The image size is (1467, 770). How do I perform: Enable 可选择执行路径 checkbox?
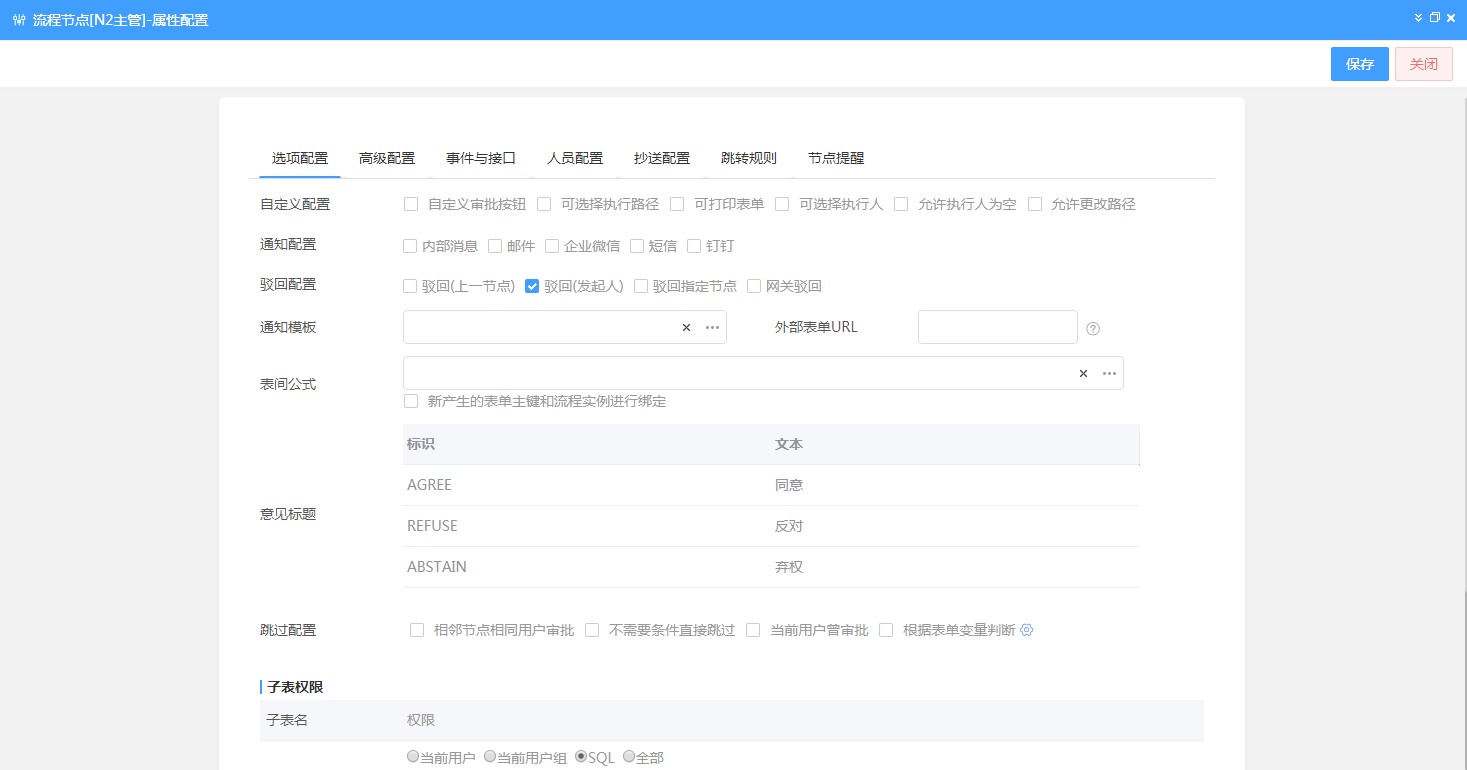pos(544,204)
